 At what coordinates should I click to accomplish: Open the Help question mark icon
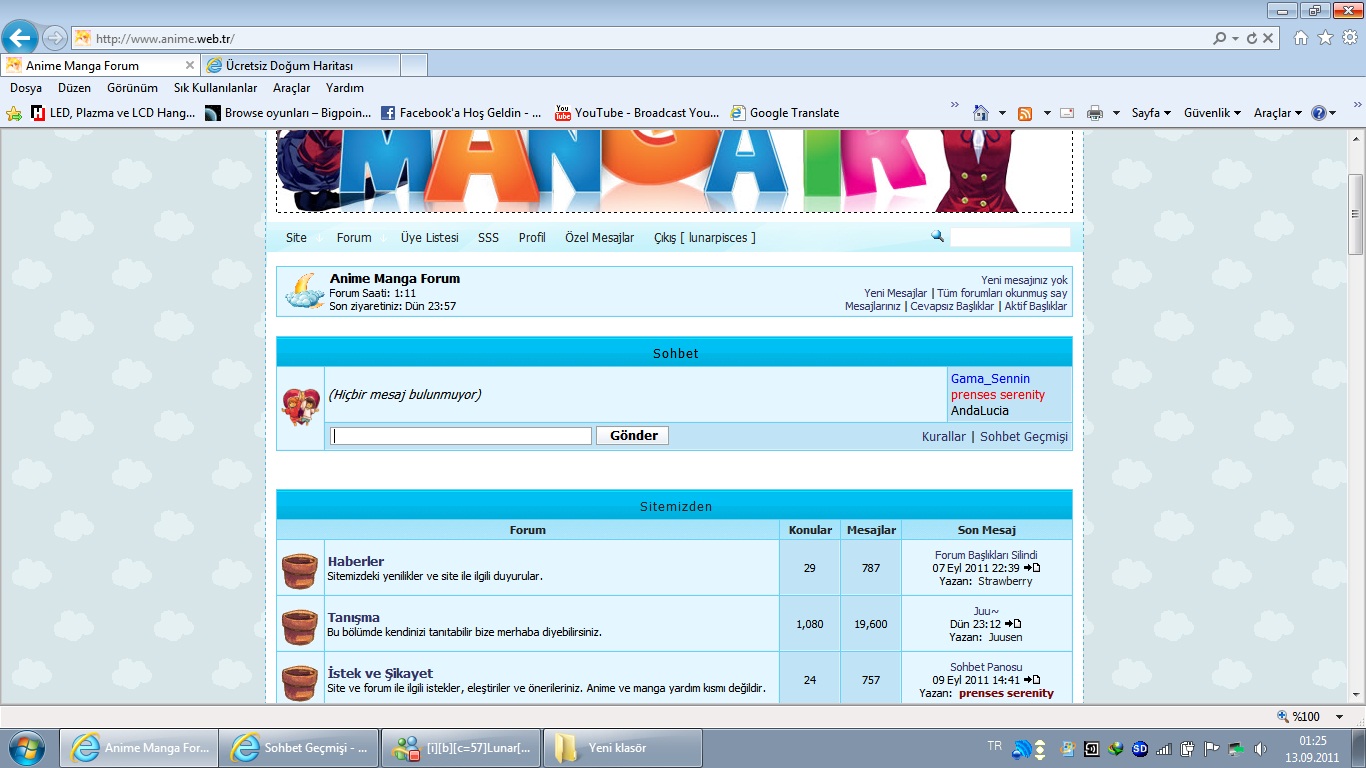[1318, 113]
